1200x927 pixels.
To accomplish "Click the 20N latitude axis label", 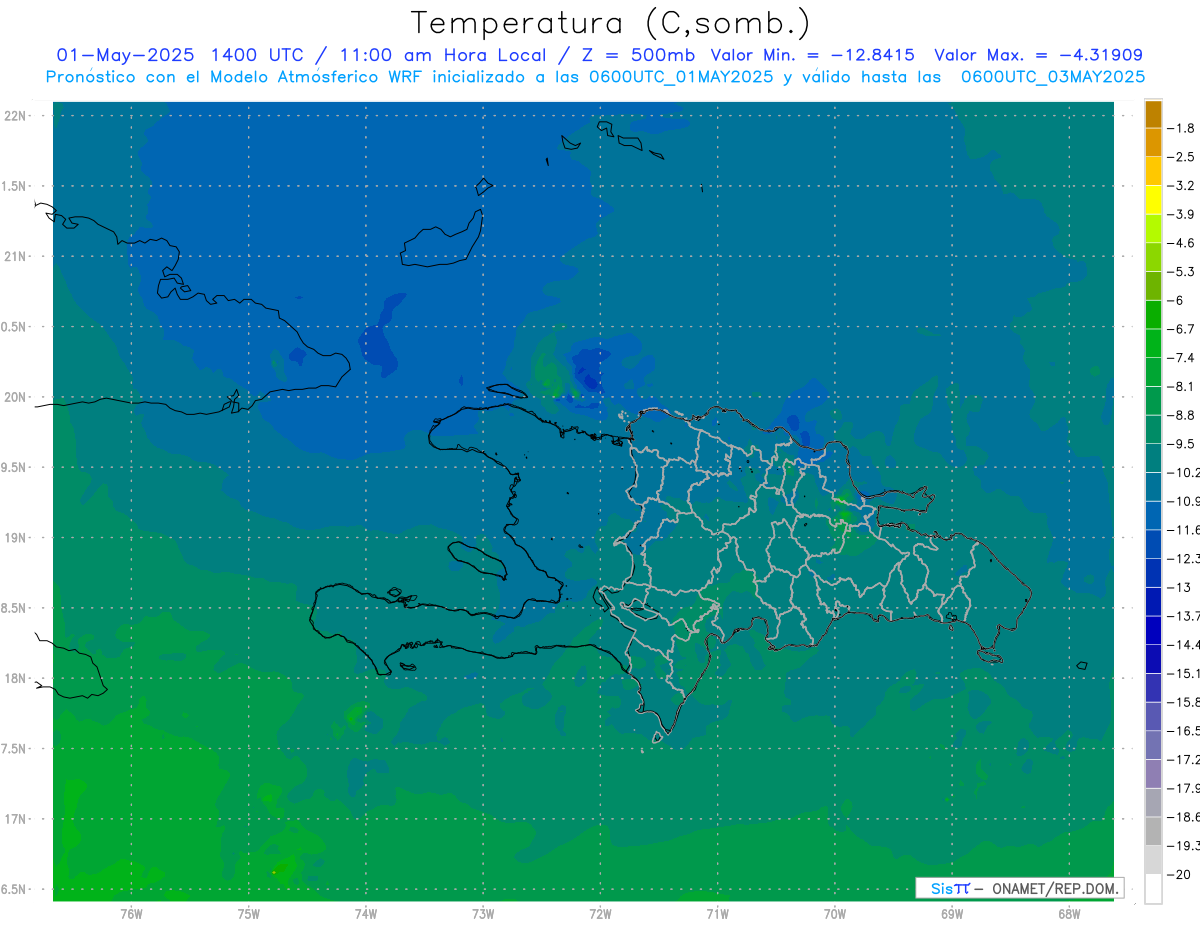I will [15, 397].
